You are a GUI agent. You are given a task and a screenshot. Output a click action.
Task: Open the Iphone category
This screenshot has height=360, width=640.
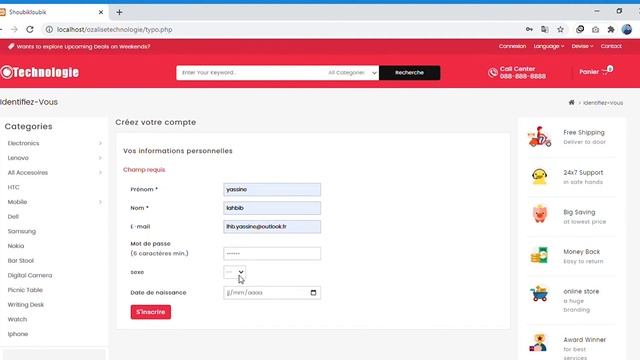click(18, 334)
